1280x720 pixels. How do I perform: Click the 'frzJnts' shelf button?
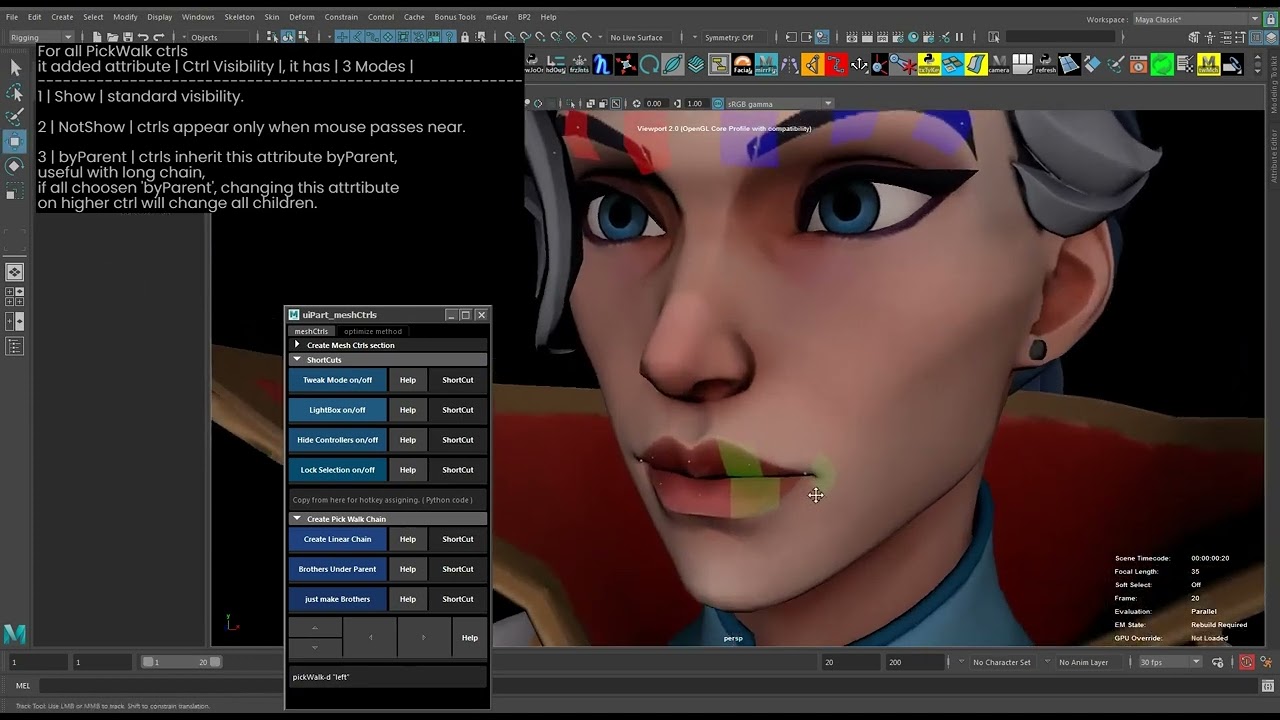pos(579,65)
